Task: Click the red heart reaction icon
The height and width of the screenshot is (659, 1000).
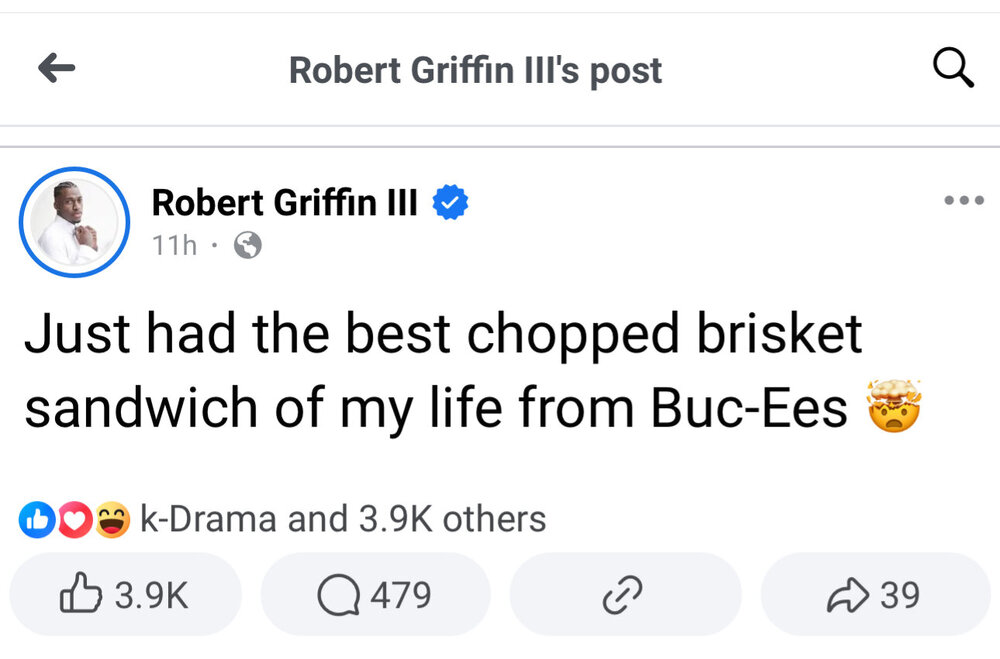Action: point(74,520)
